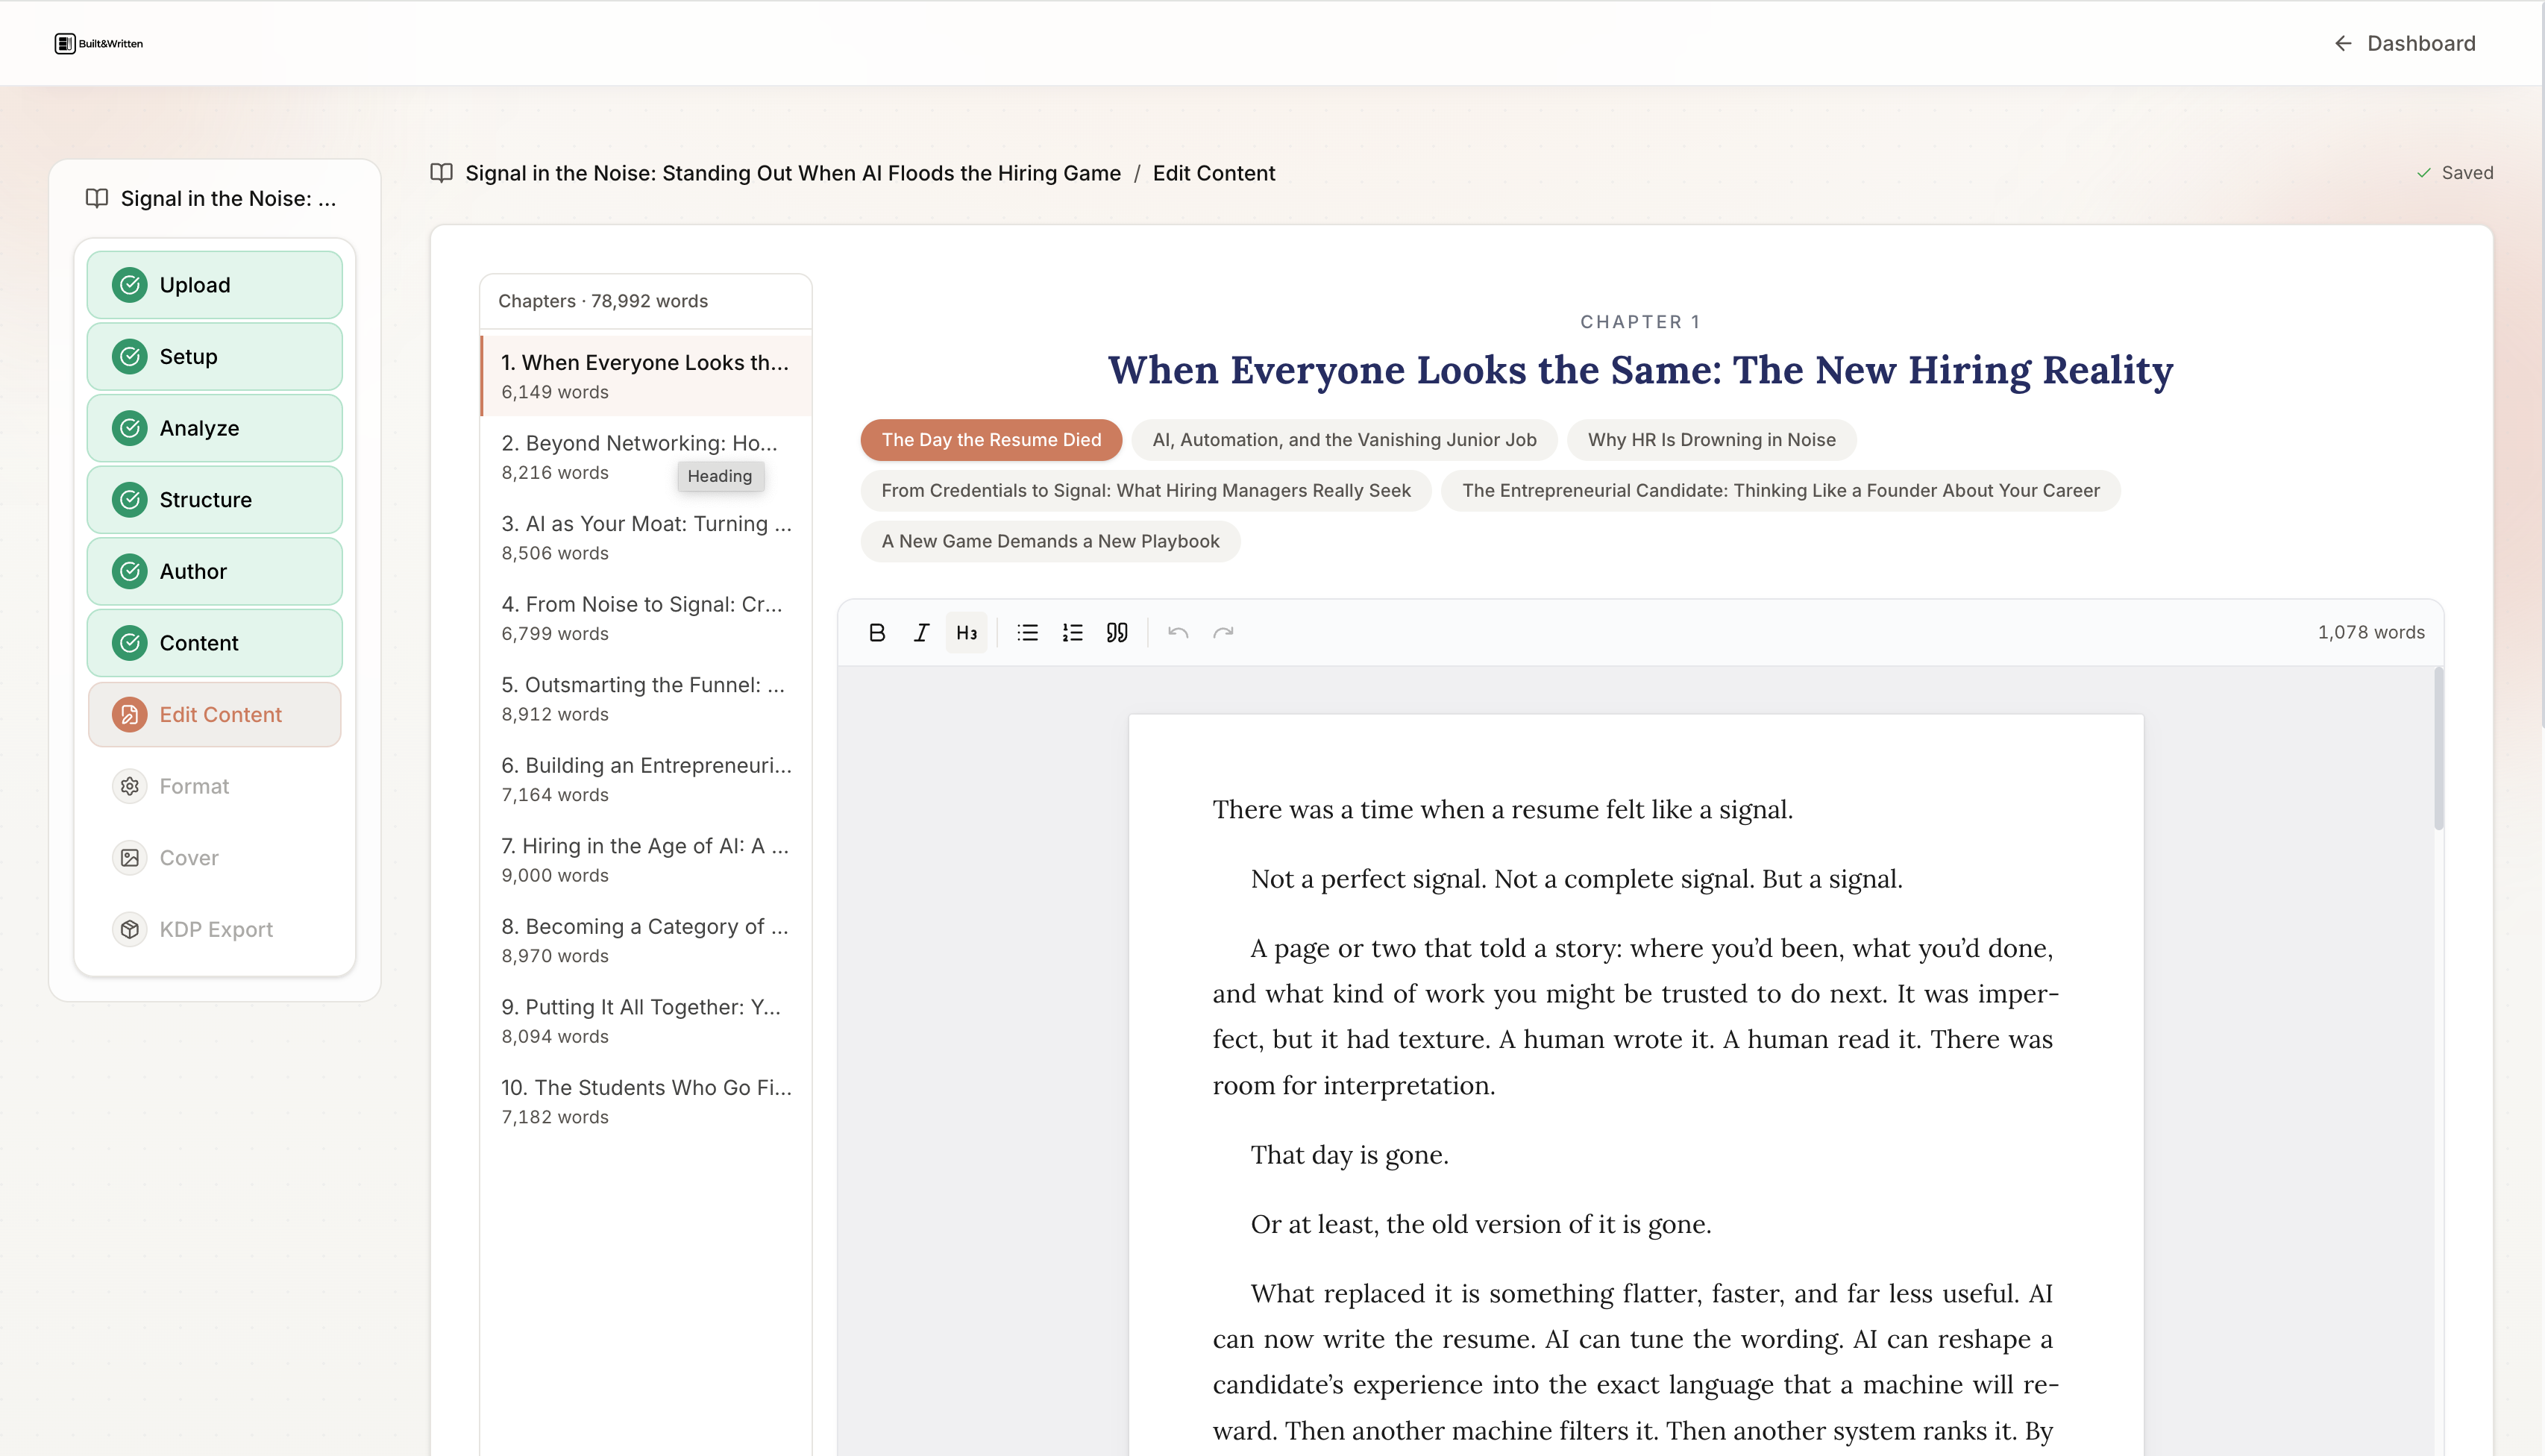Screen dimensions: 2545x1456
Task: Insert a blockquote
Action: pyautogui.click(x=1117, y=632)
